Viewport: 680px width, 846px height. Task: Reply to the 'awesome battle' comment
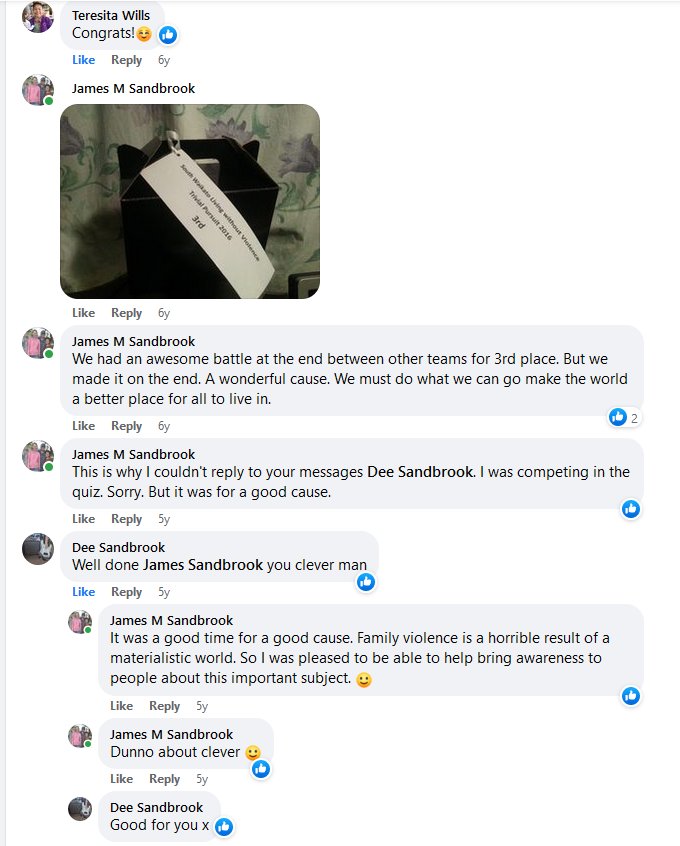[126, 426]
